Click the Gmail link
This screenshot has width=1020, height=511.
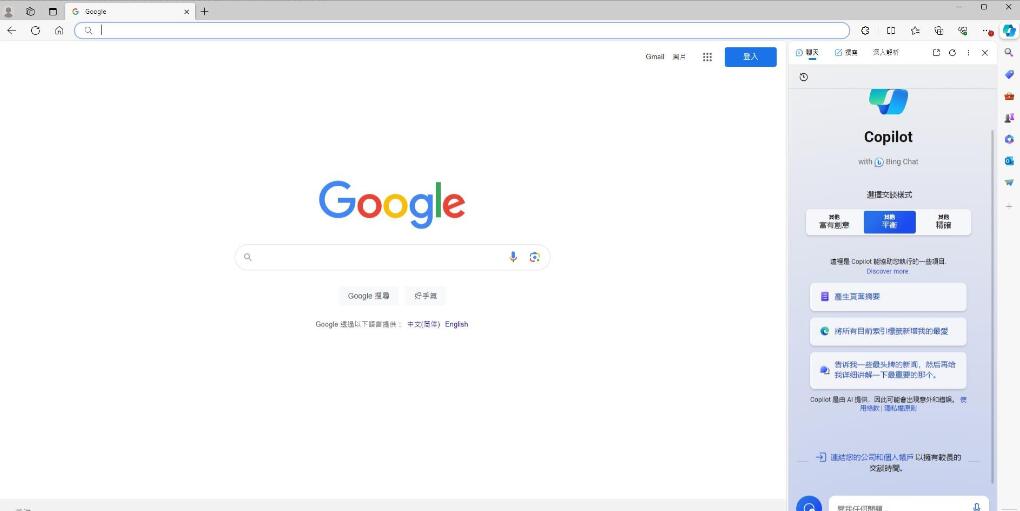(654, 57)
